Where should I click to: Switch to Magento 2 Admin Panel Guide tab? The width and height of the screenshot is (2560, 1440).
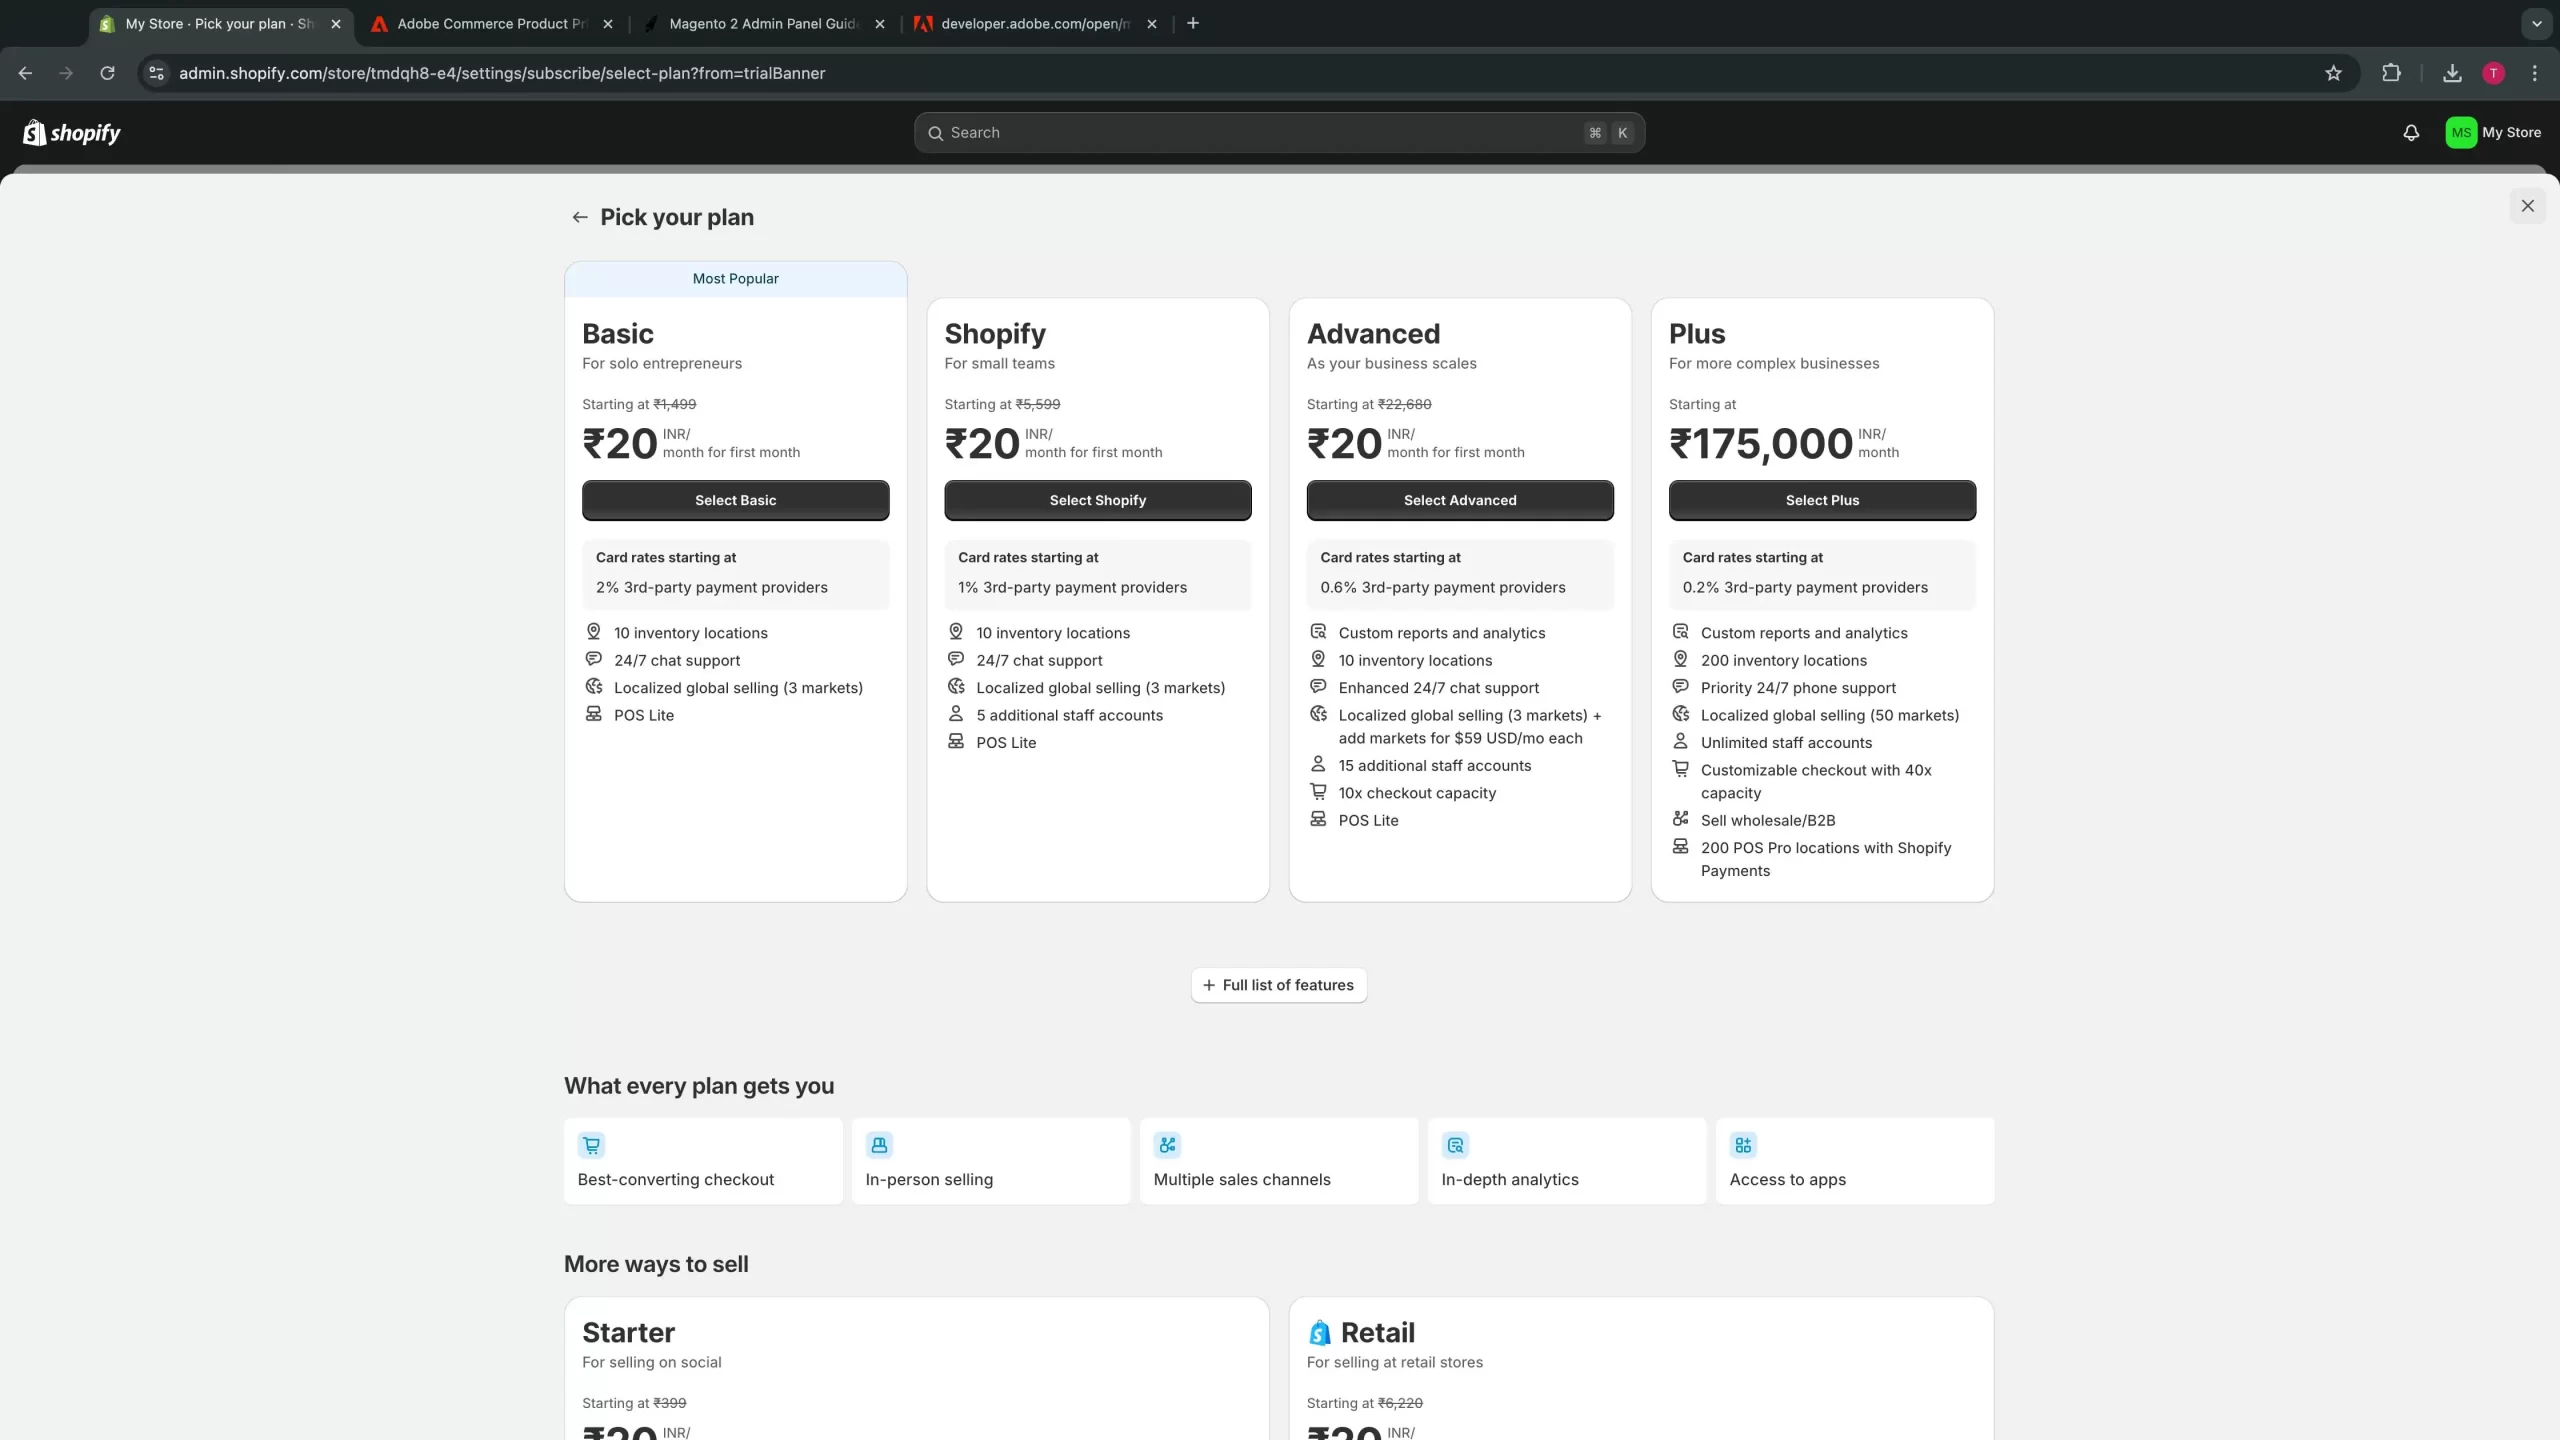click(x=762, y=23)
